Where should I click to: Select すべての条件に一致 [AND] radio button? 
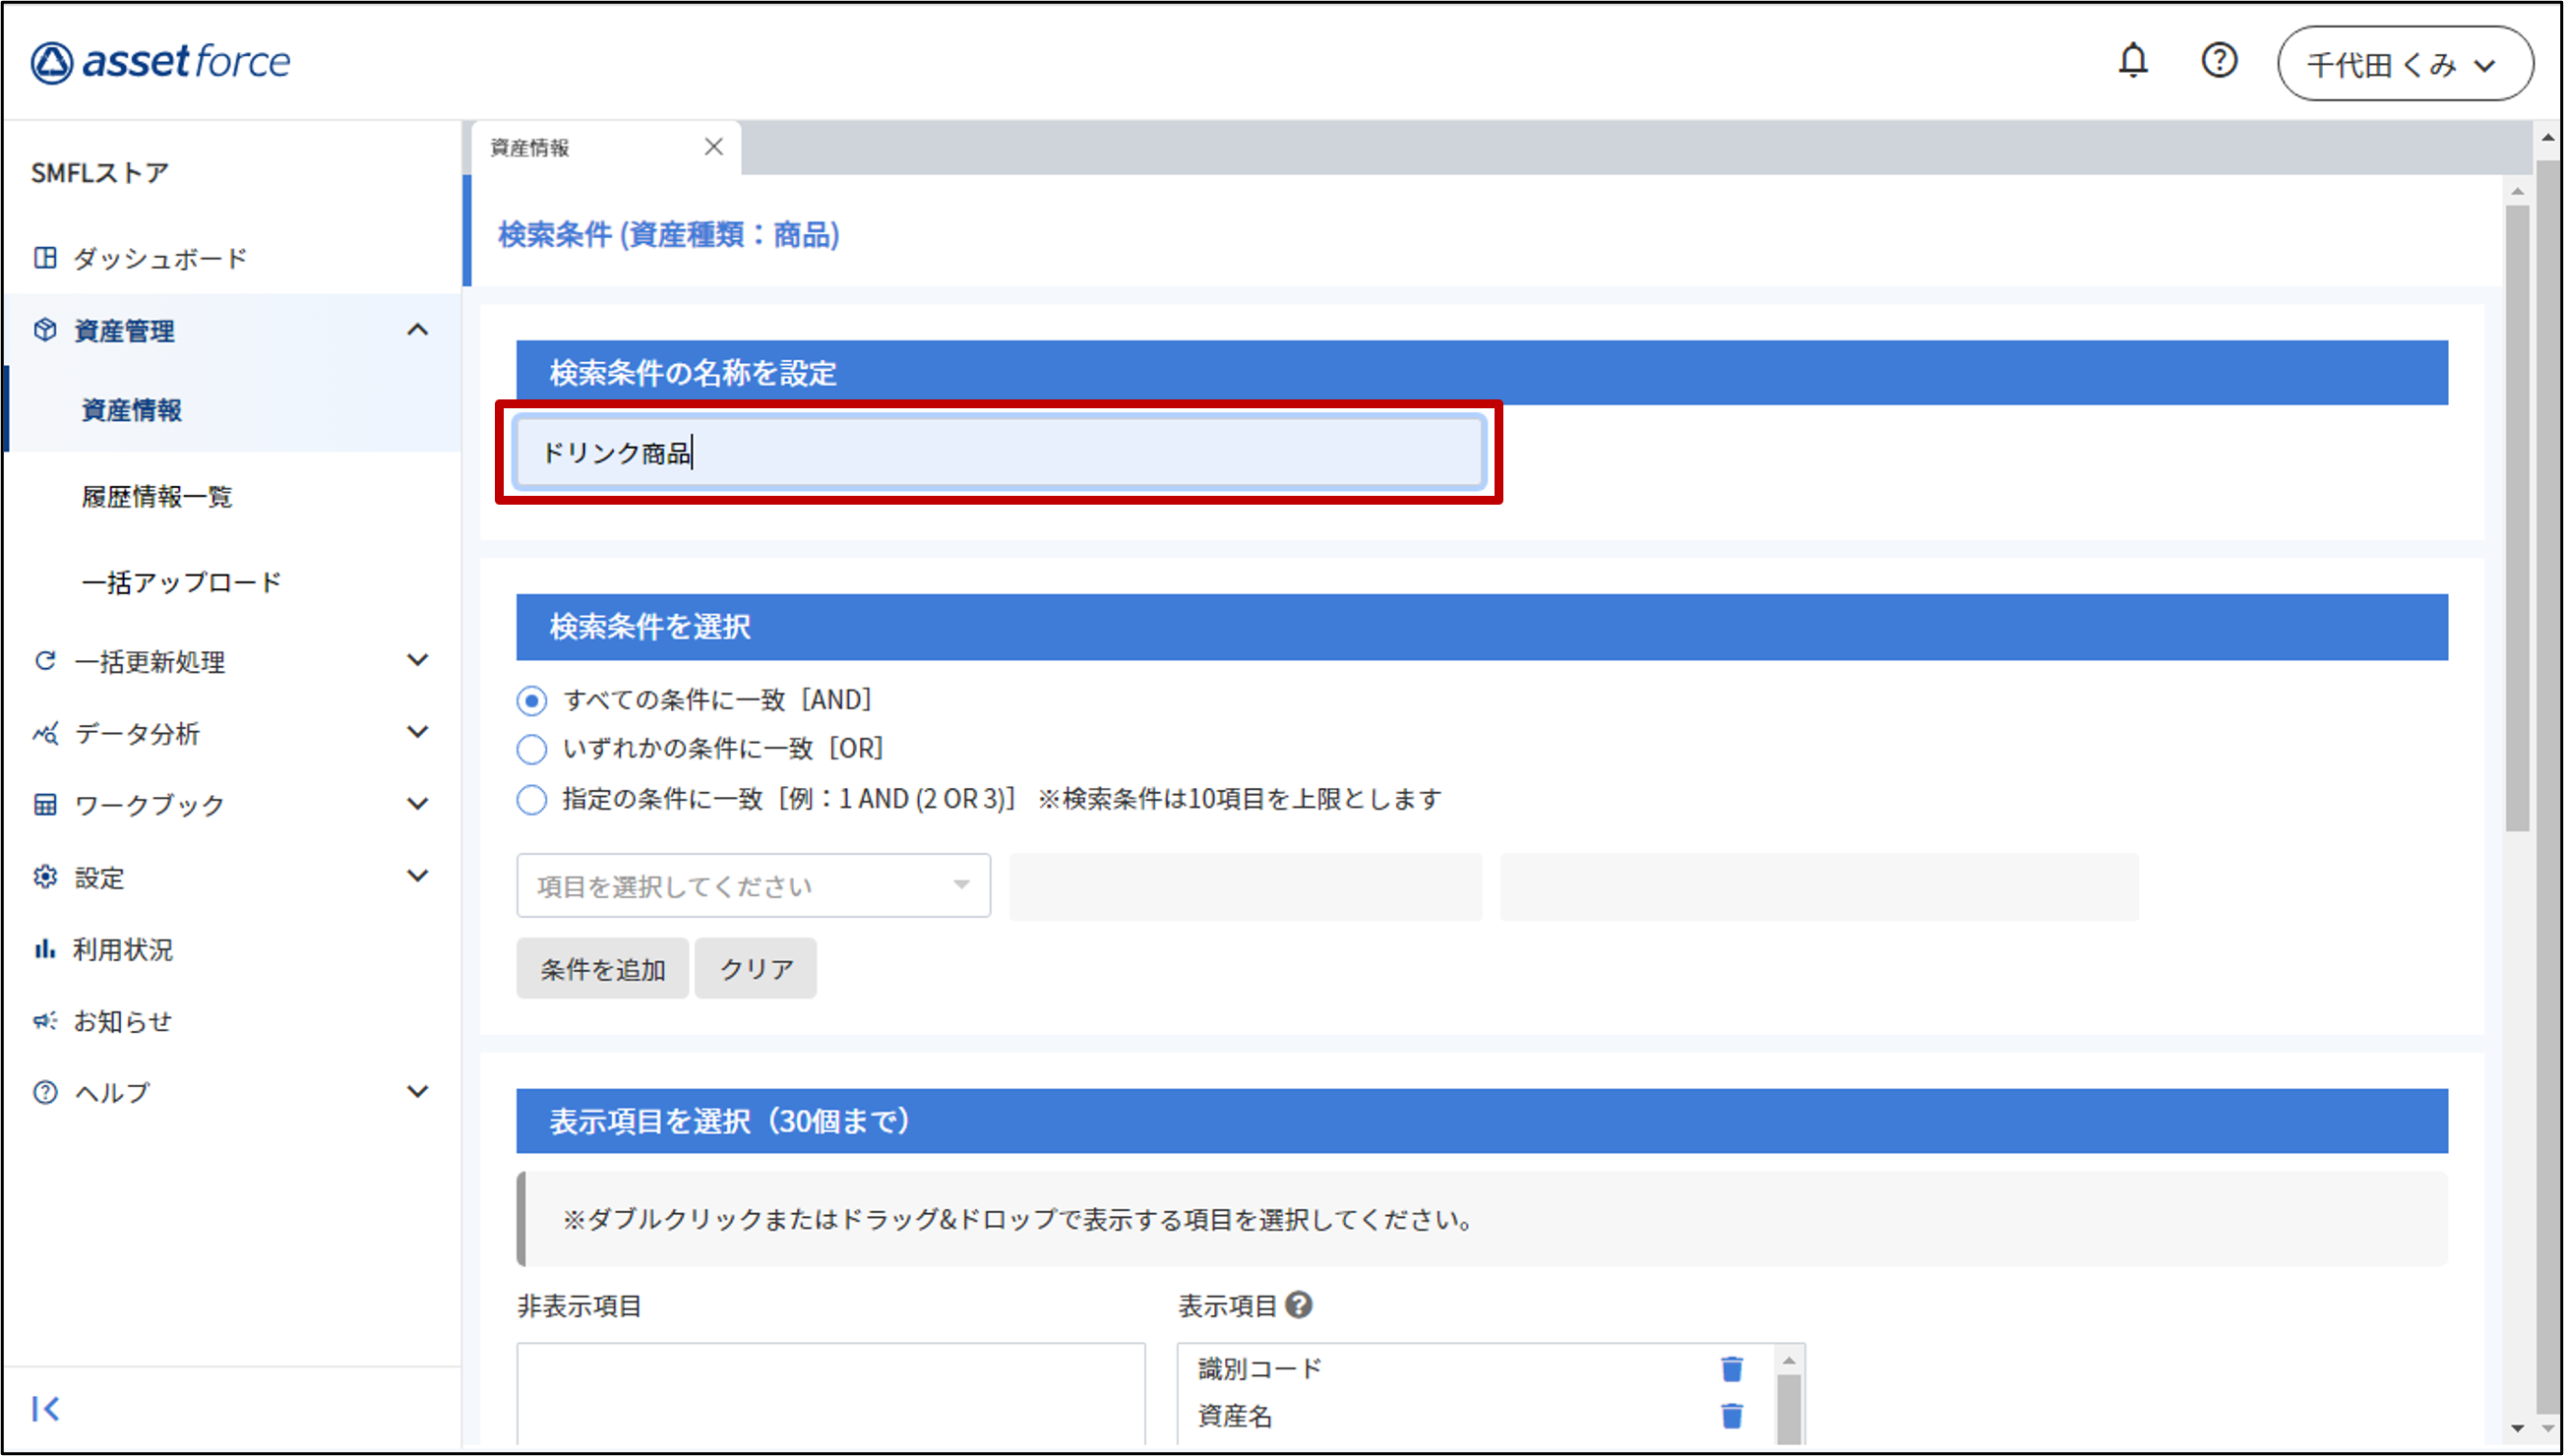click(532, 700)
